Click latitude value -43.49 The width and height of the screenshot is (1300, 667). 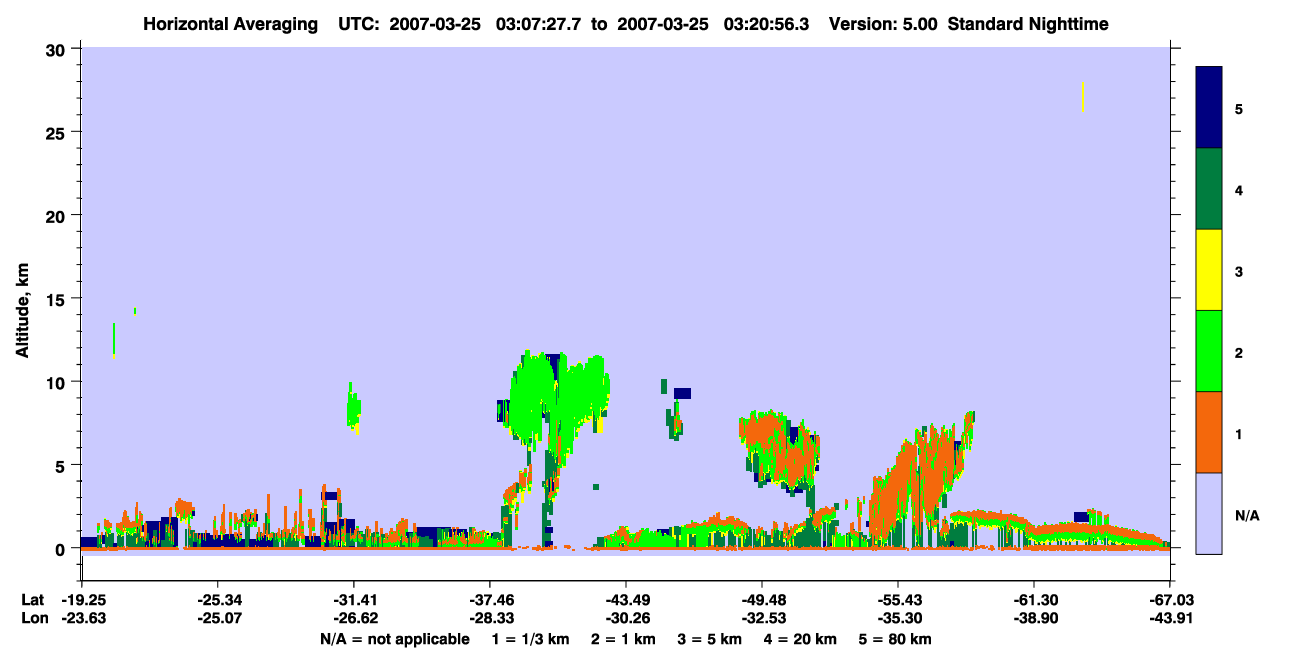626,600
